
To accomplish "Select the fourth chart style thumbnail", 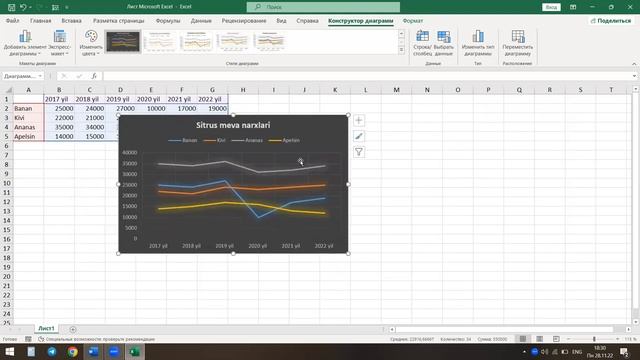I will pos(233,41).
